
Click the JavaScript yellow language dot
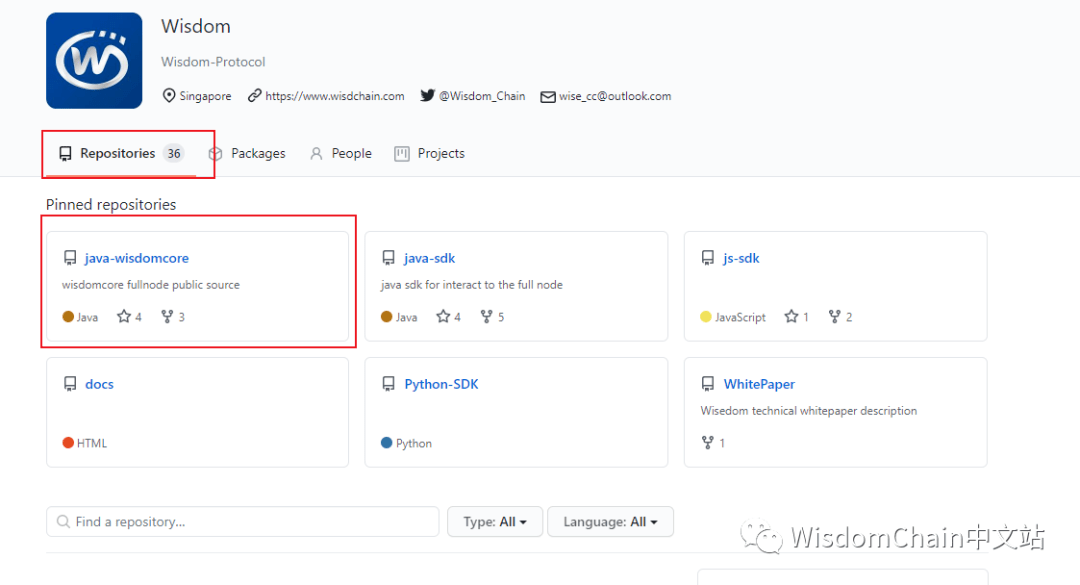[705, 316]
